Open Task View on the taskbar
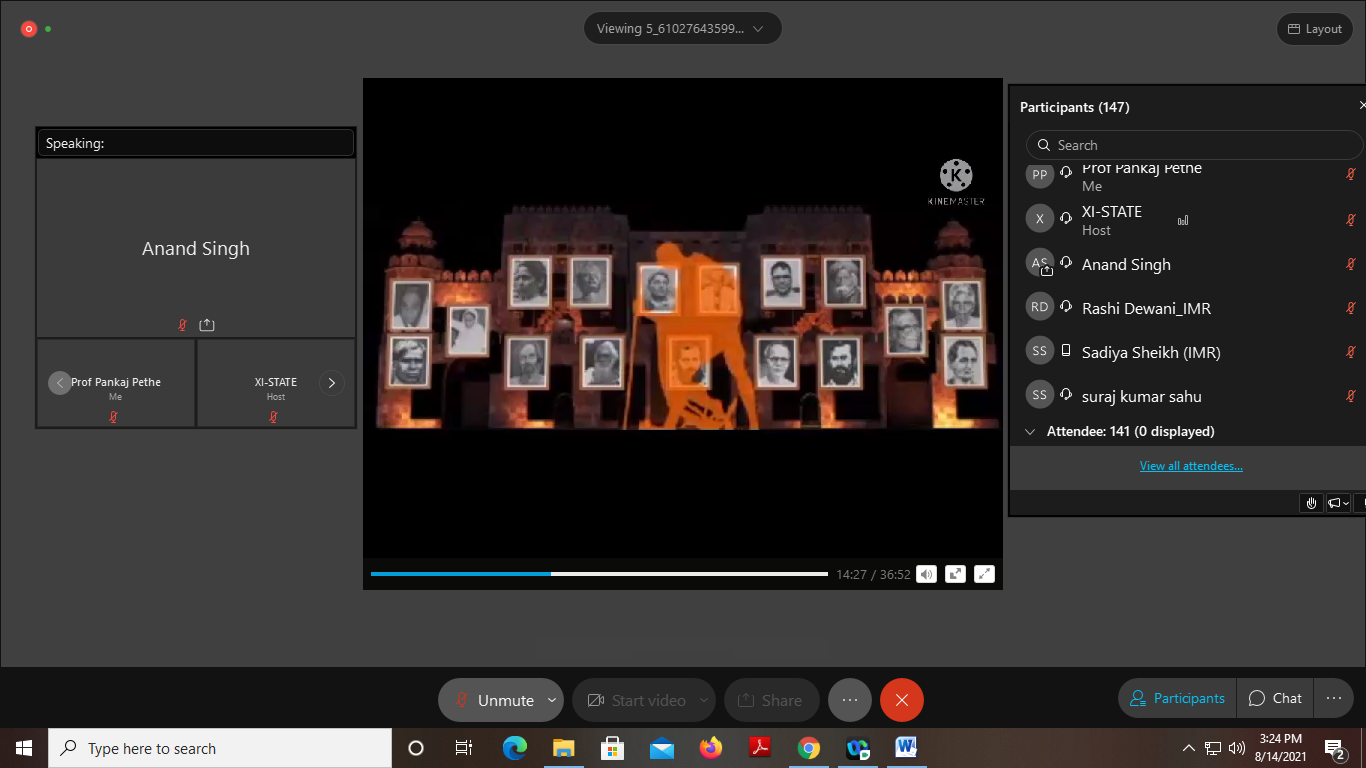 click(x=464, y=748)
